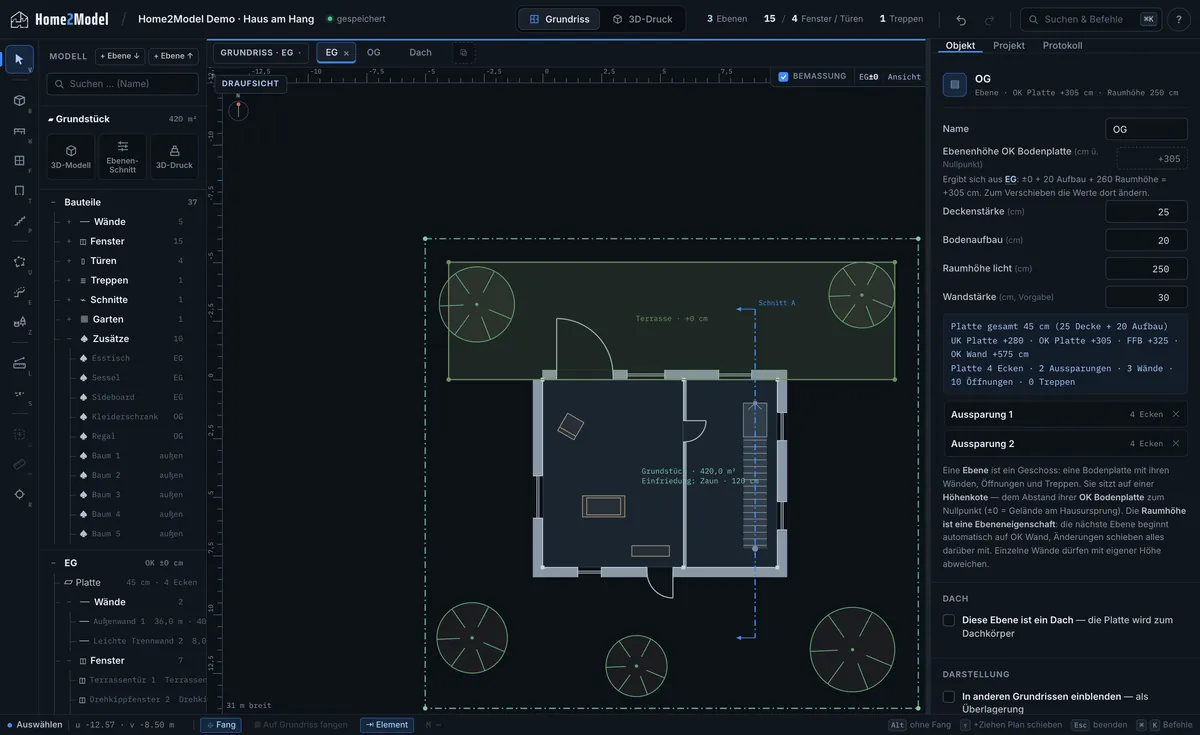Collapse the Bauteile tree group

tap(53, 202)
